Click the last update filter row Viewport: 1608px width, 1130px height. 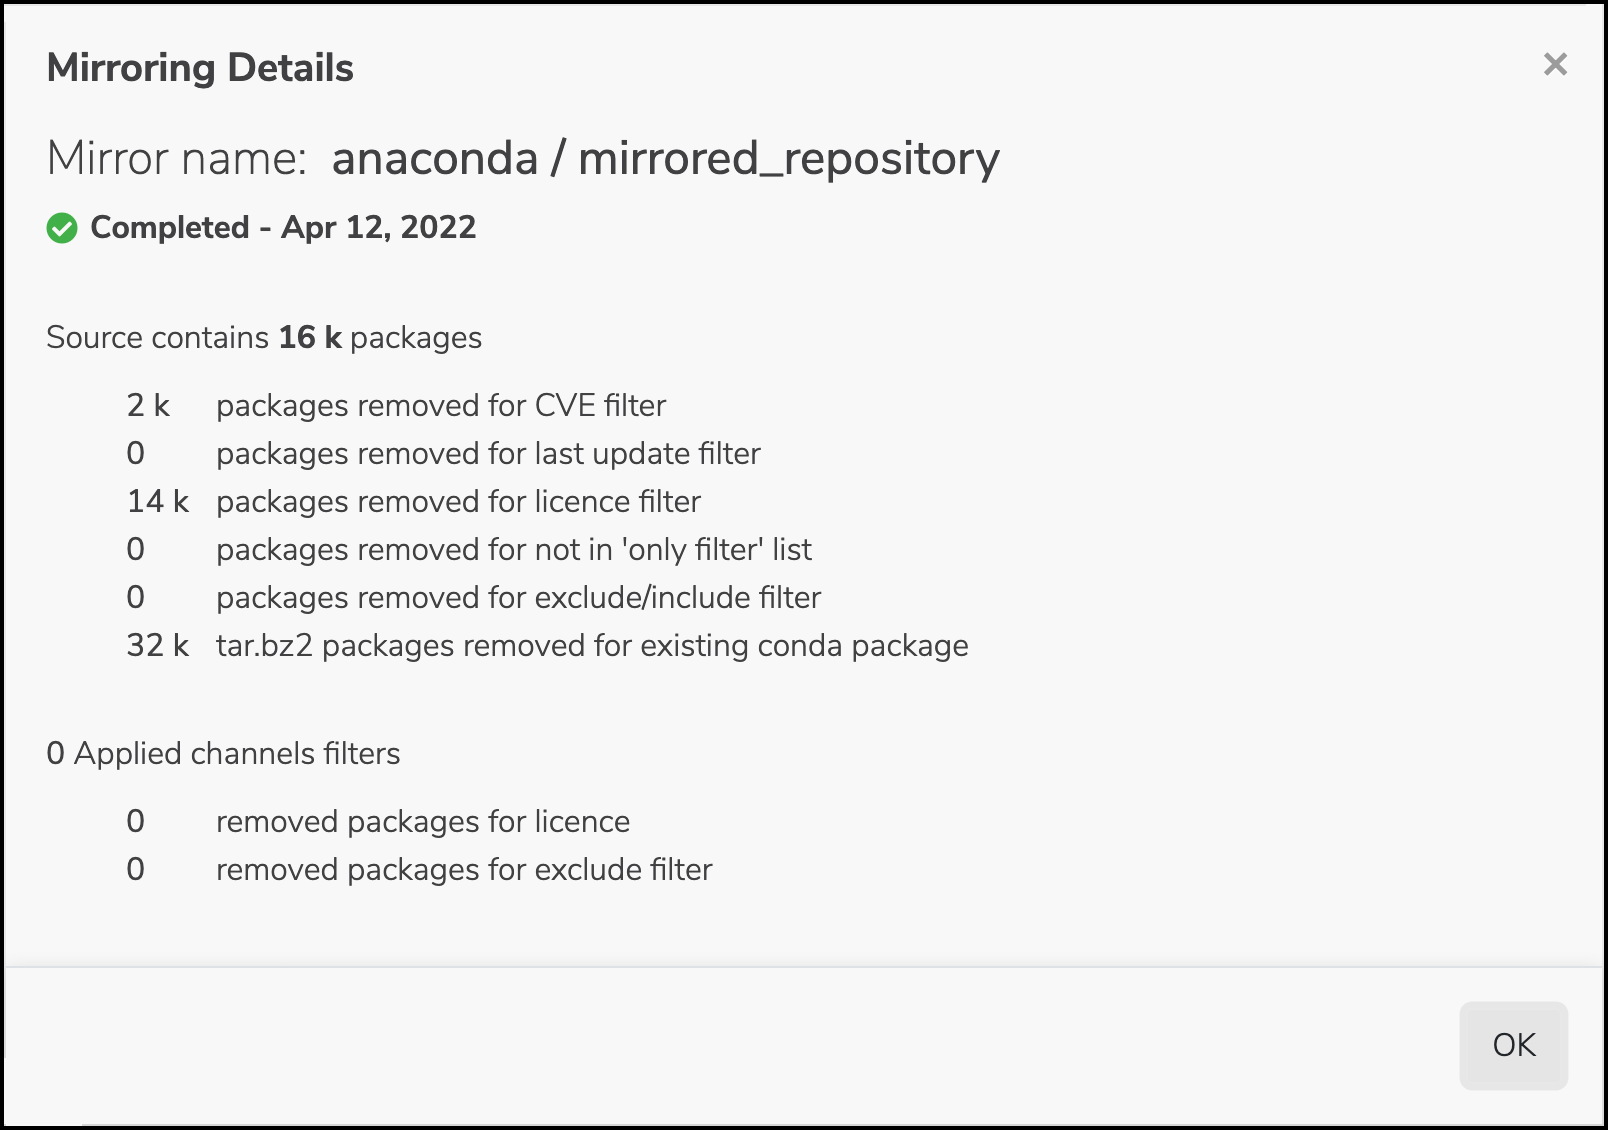point(443,453)
